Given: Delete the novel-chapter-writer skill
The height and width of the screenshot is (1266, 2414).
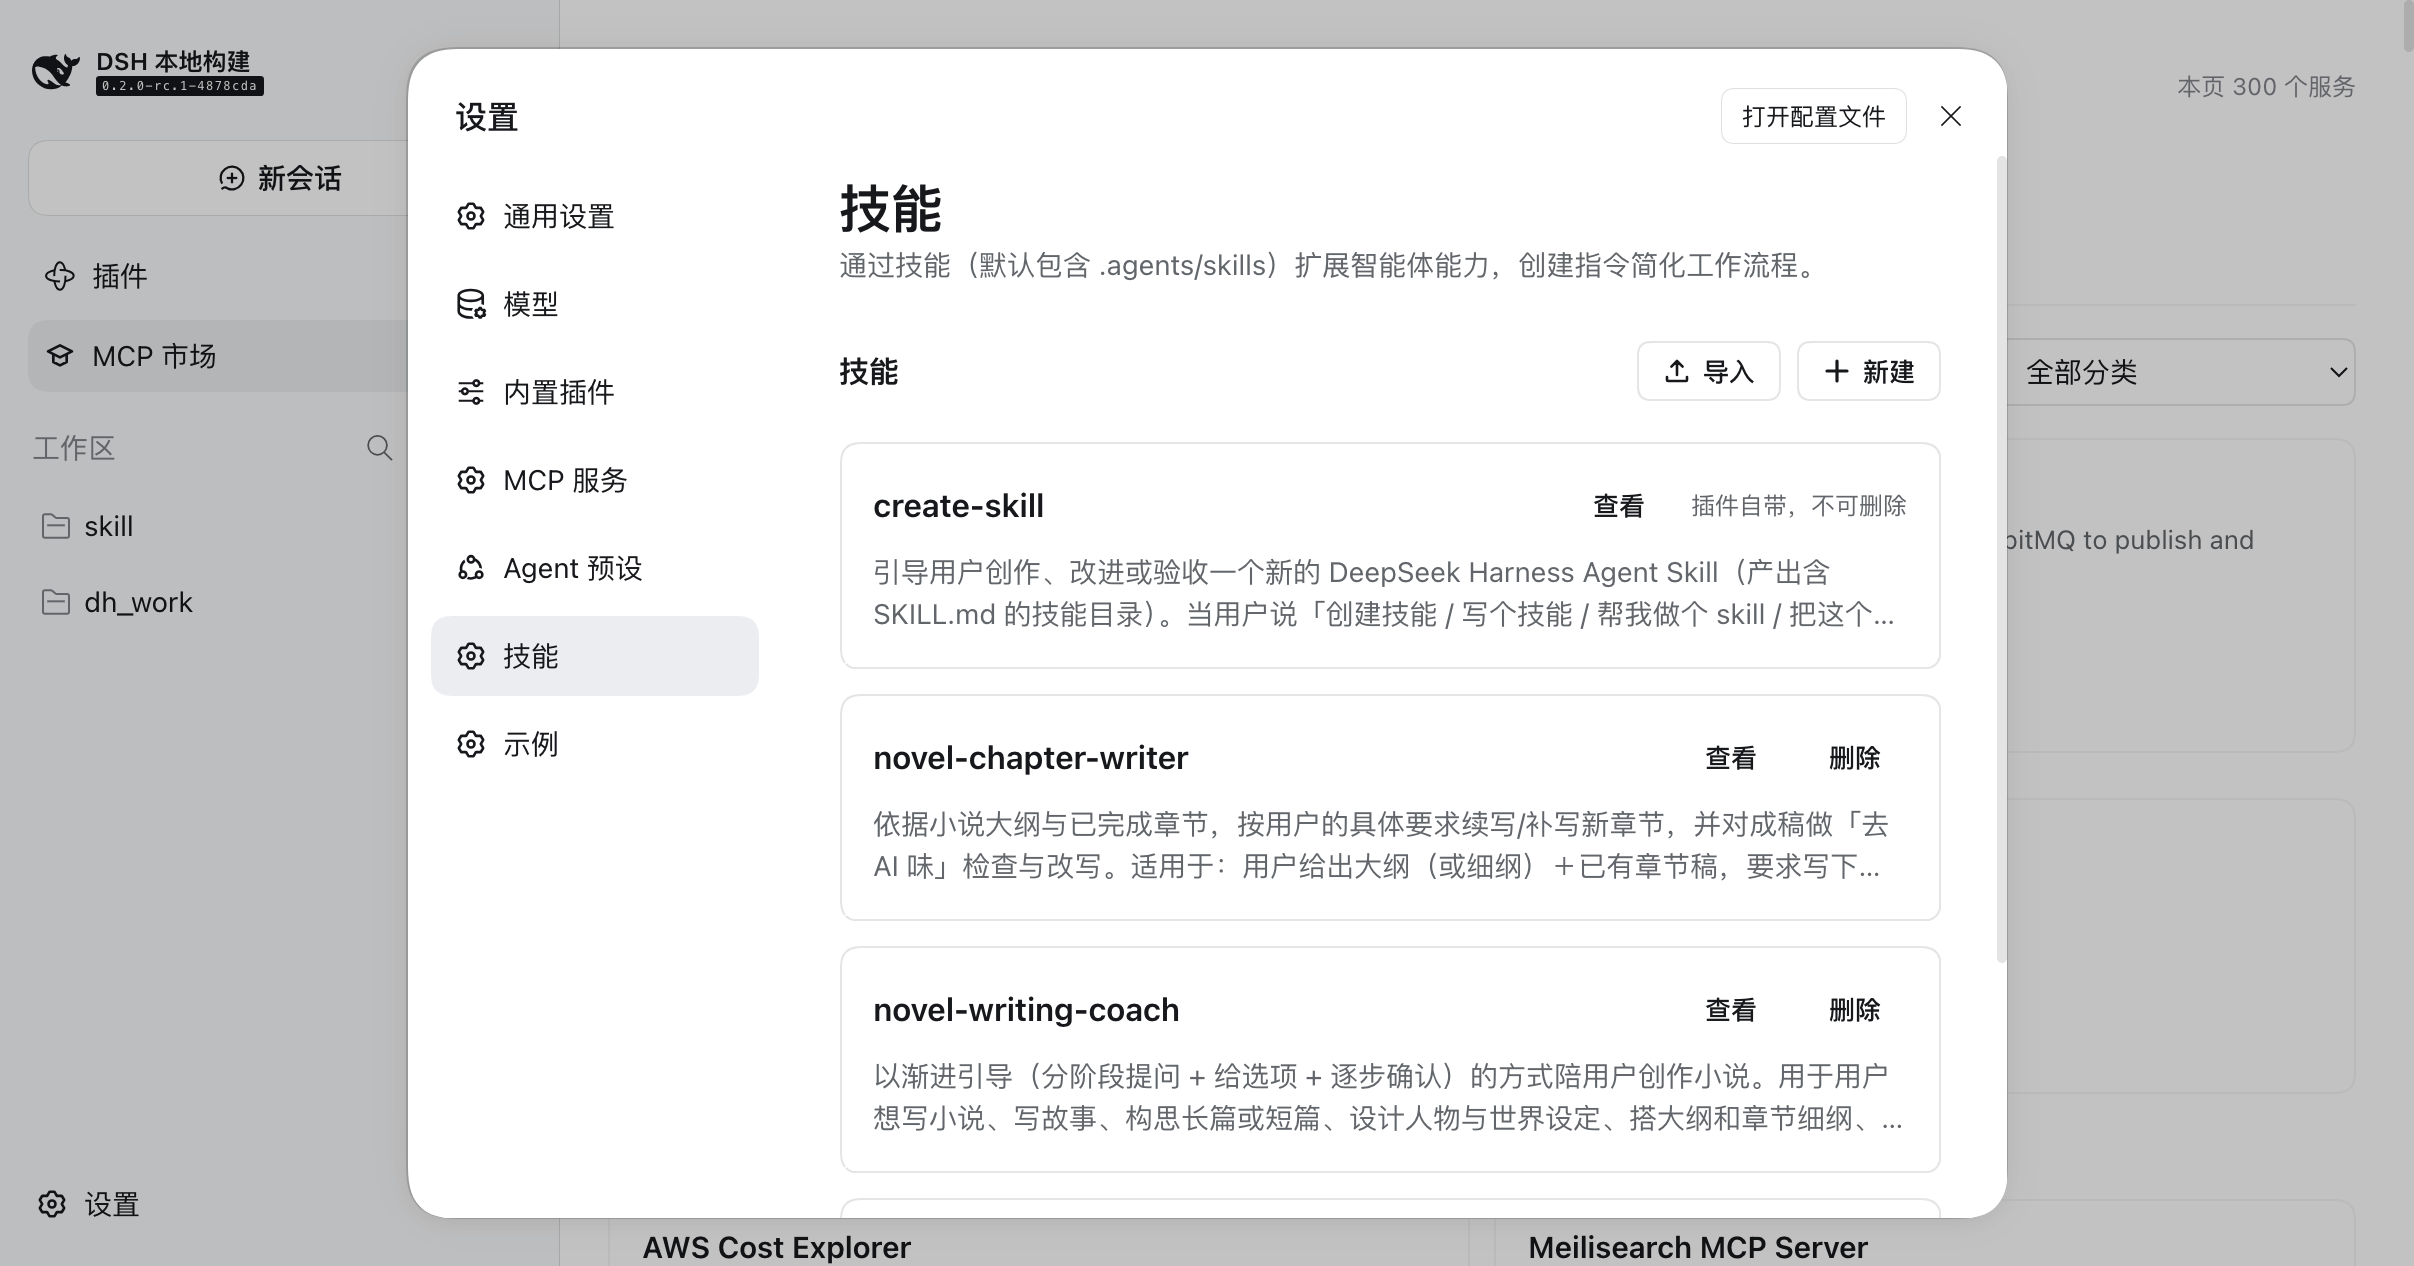Looking at the screenshot, I should [1854, 758].
